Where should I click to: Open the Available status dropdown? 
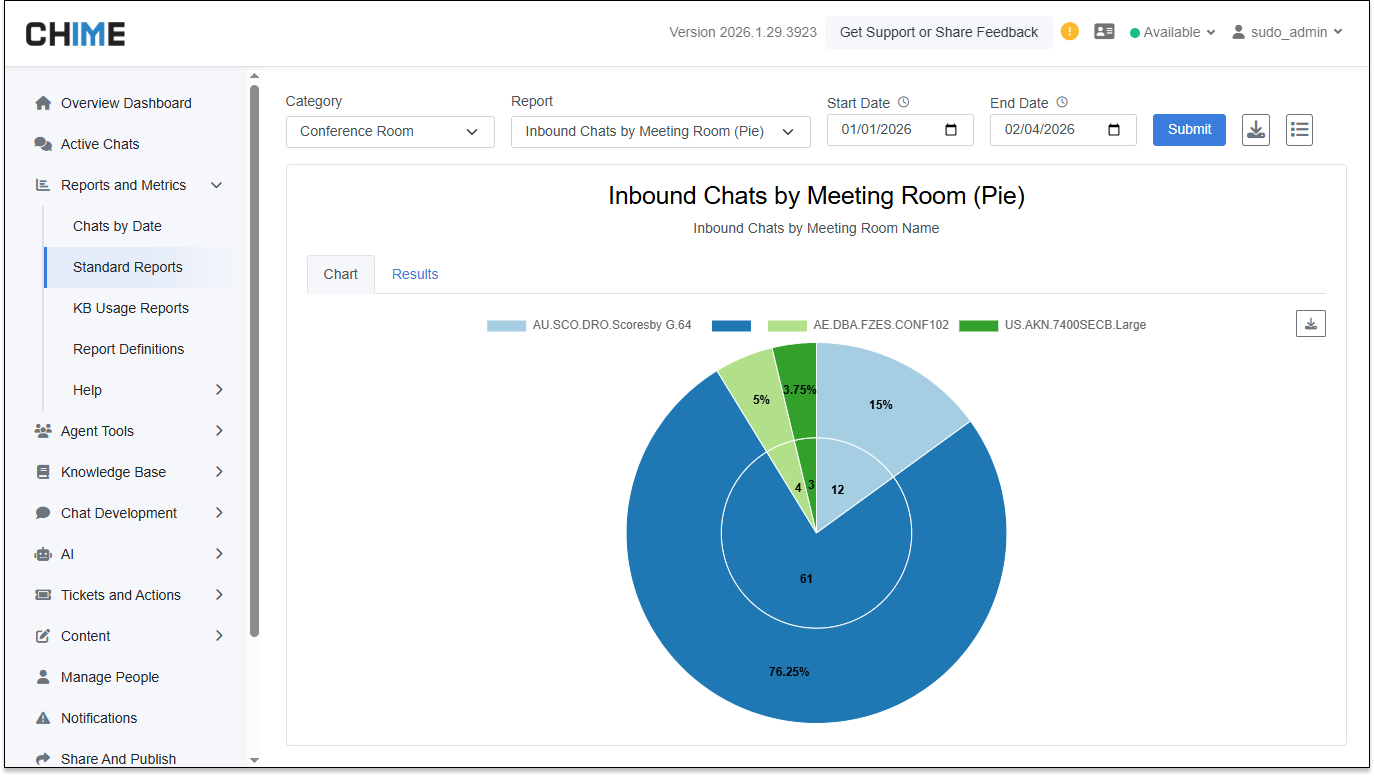click(x=1171, y=32)
